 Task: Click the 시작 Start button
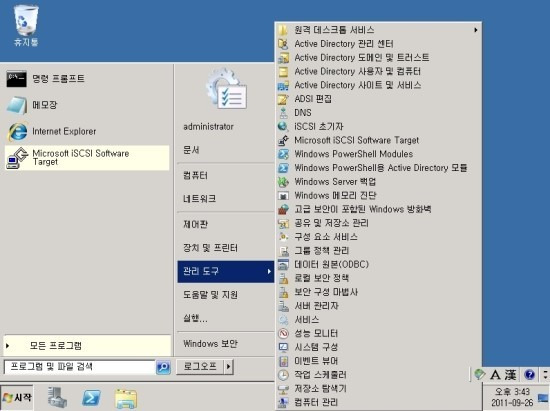click(x=17, y=398)
